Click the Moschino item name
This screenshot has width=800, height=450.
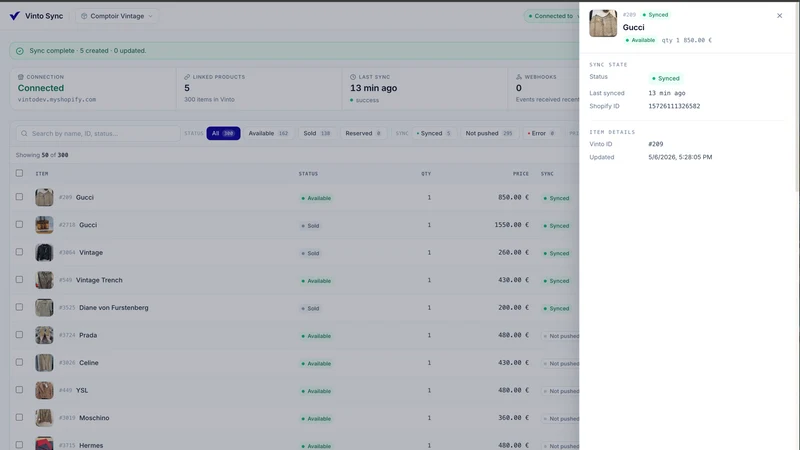(94, 418)
